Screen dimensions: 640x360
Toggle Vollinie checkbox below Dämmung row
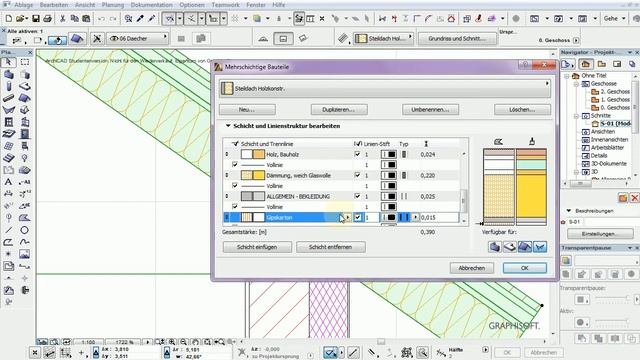(x=235, y=185)
